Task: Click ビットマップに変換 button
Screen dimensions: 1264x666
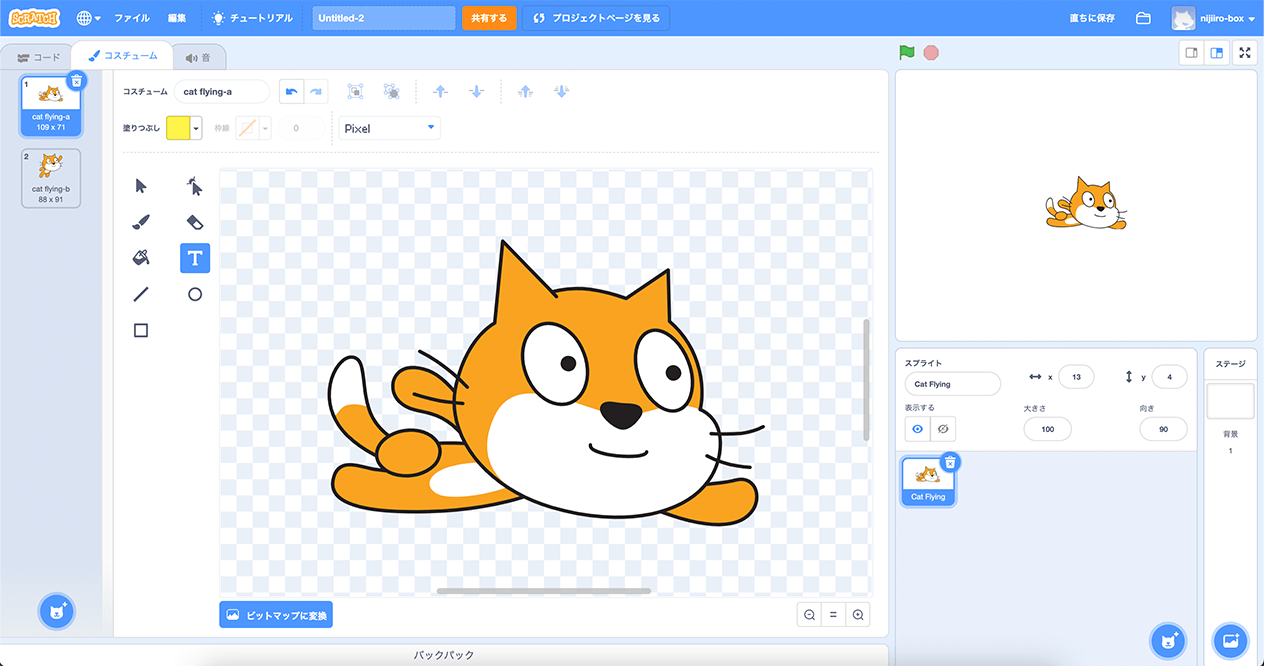Action: coord(276,615)
